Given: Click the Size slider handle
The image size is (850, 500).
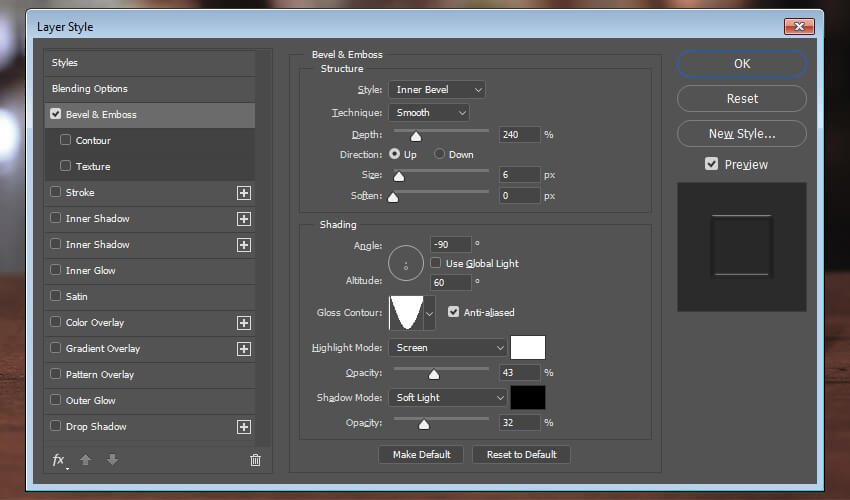Looking at the screenshot, I should (399, 176).
